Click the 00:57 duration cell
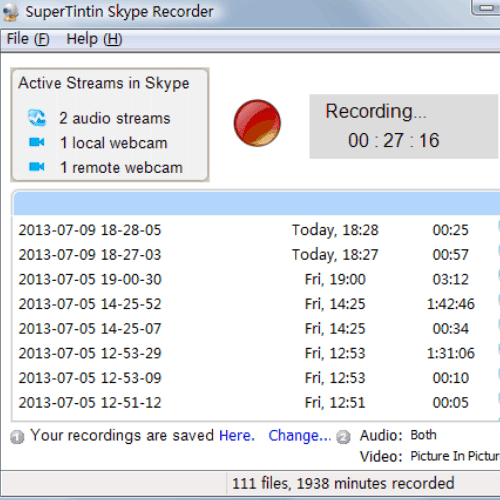The width and height of the screenshot is (500, 500). (451, 255)
